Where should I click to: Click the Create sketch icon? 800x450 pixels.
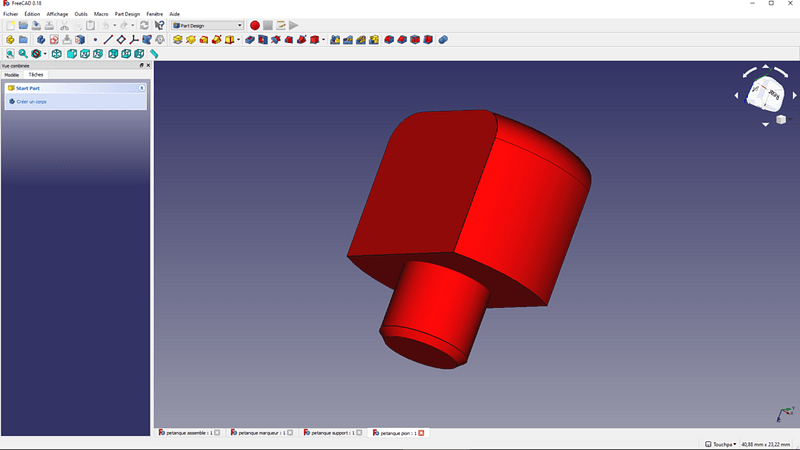click(x=54, y=40)
